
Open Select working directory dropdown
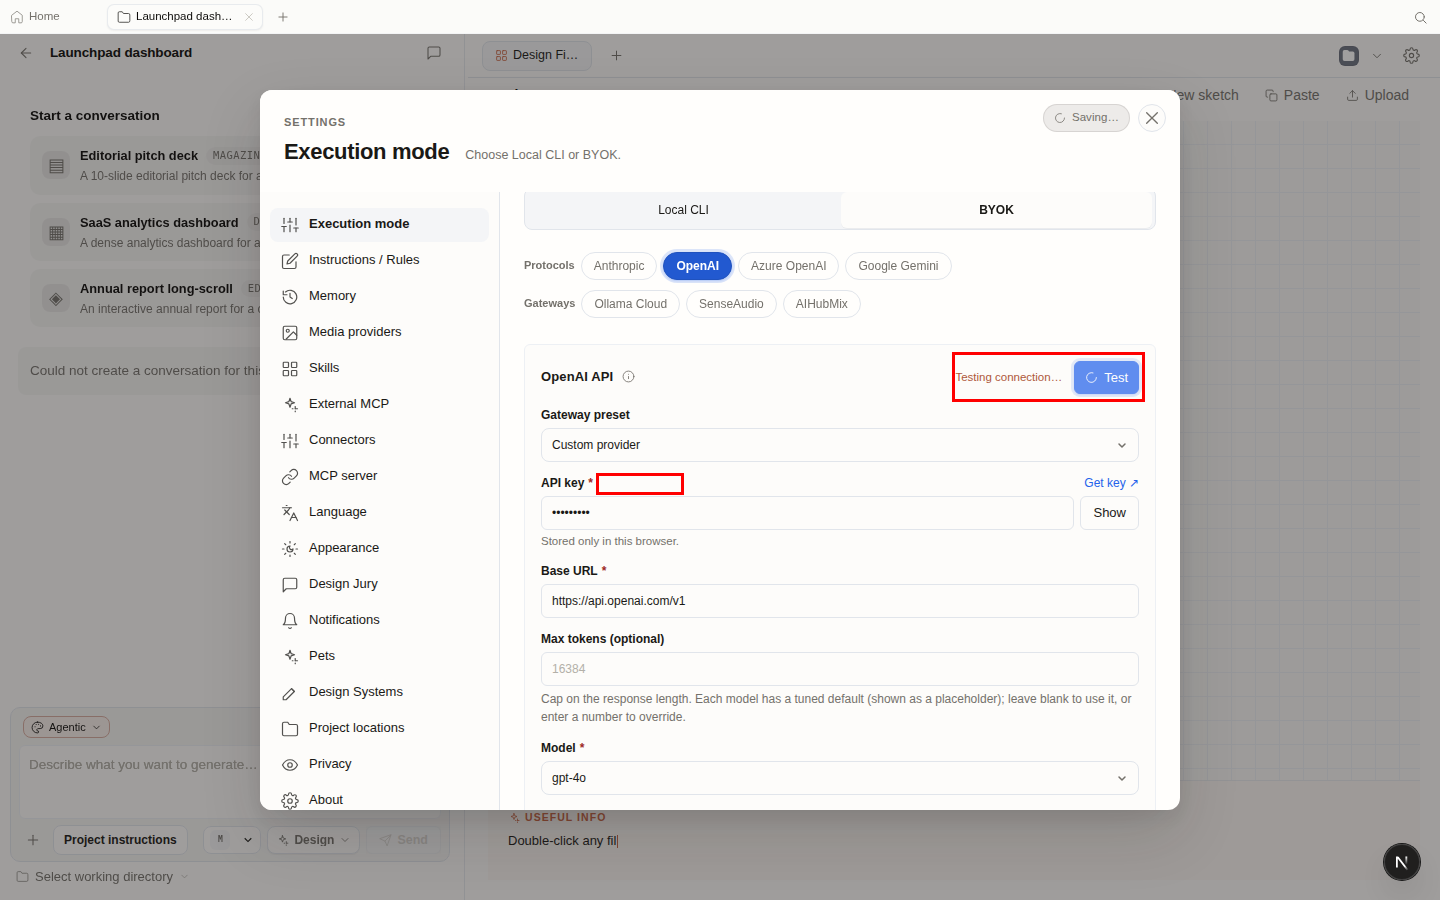(103, 877)
